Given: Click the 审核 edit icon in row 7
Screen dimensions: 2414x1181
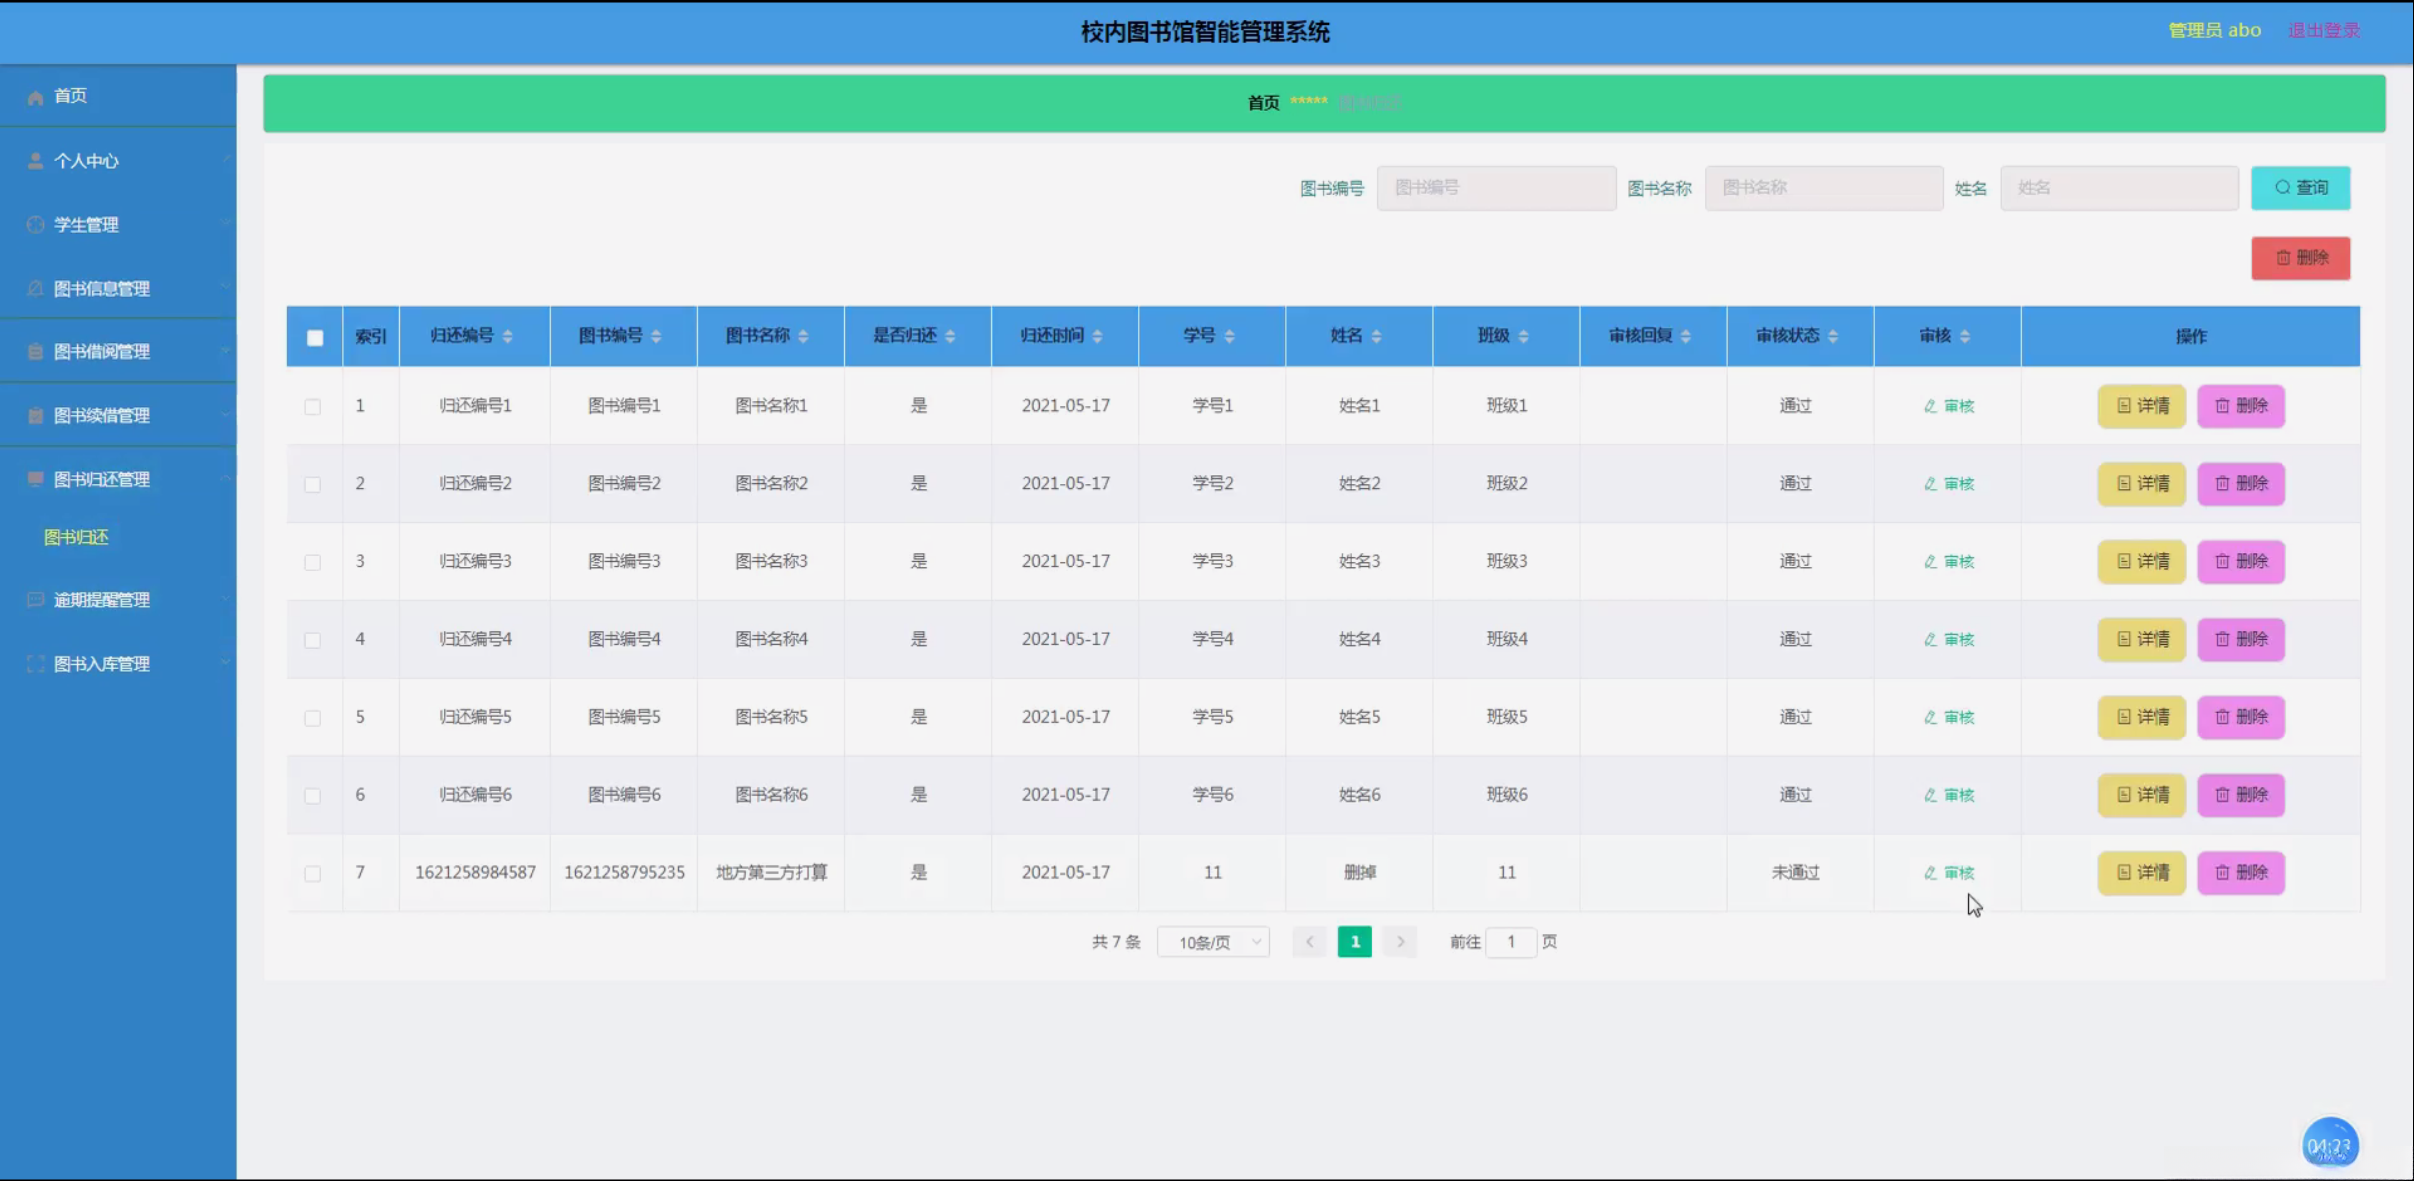Looking at the screenshot, I should pyautogui.click(x=1930, y=873).
